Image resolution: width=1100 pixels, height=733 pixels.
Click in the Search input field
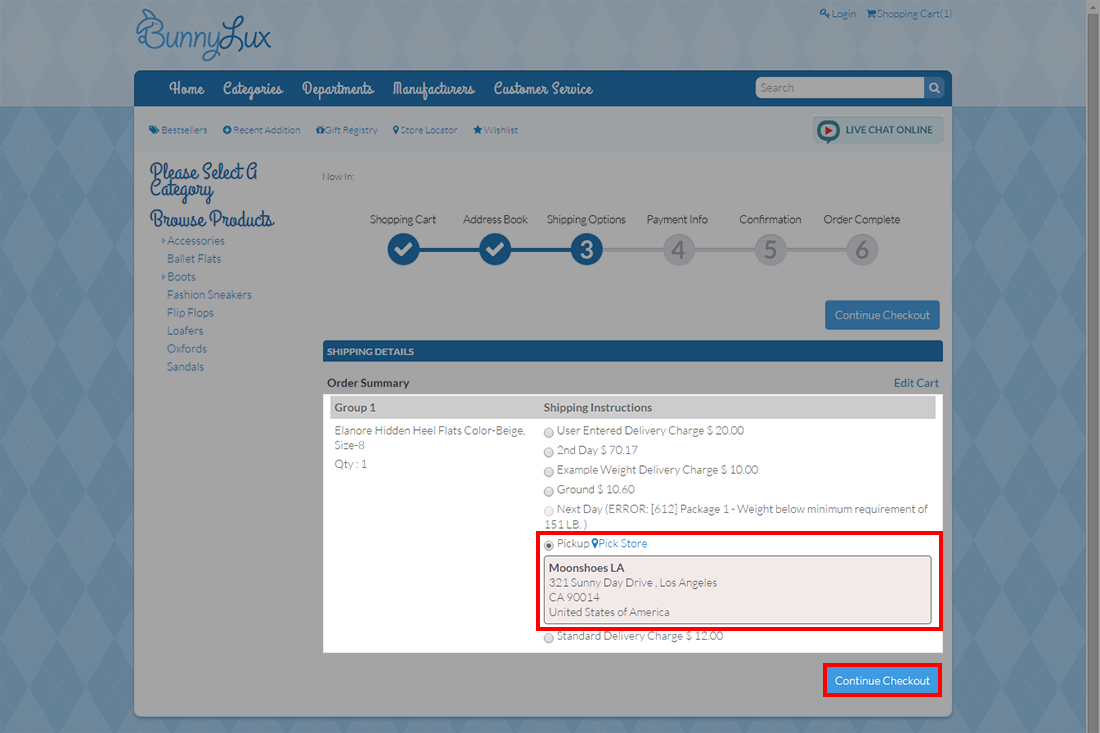pos(840,88)
